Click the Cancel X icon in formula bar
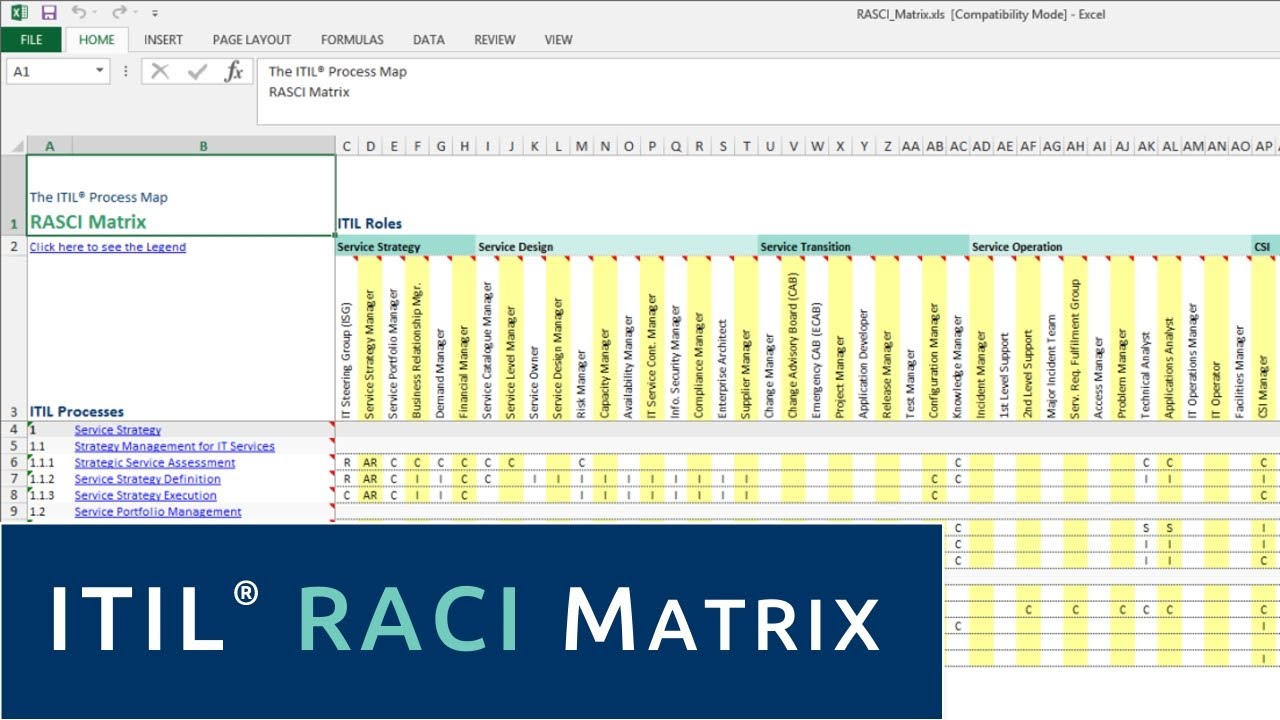 pos(160,71)
